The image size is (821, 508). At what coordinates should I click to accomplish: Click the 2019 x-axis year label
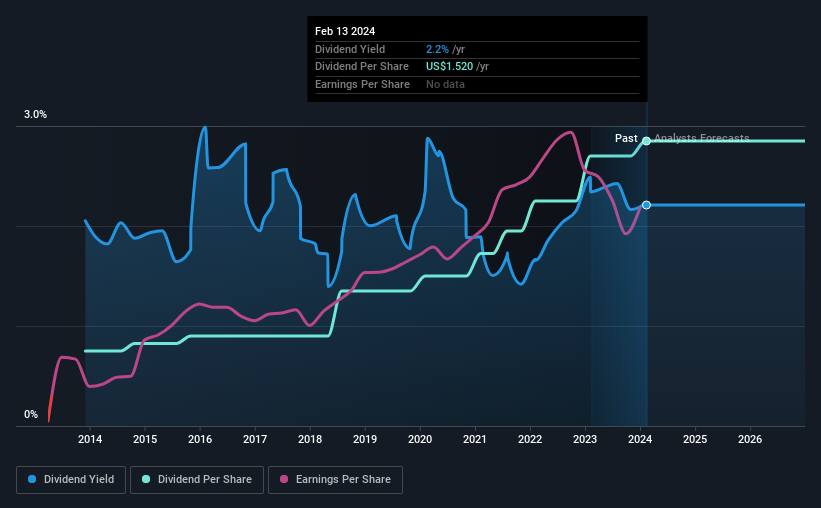pos(365,439)
